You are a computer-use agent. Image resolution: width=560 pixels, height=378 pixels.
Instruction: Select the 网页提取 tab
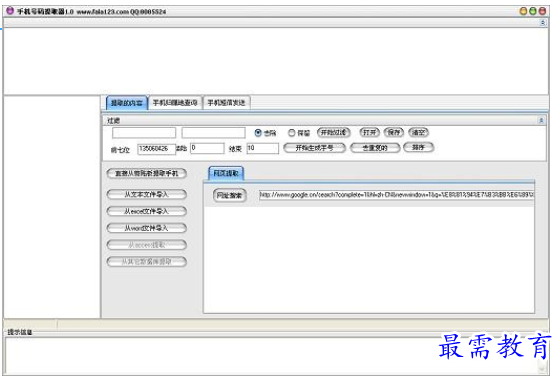click(226, 173)
